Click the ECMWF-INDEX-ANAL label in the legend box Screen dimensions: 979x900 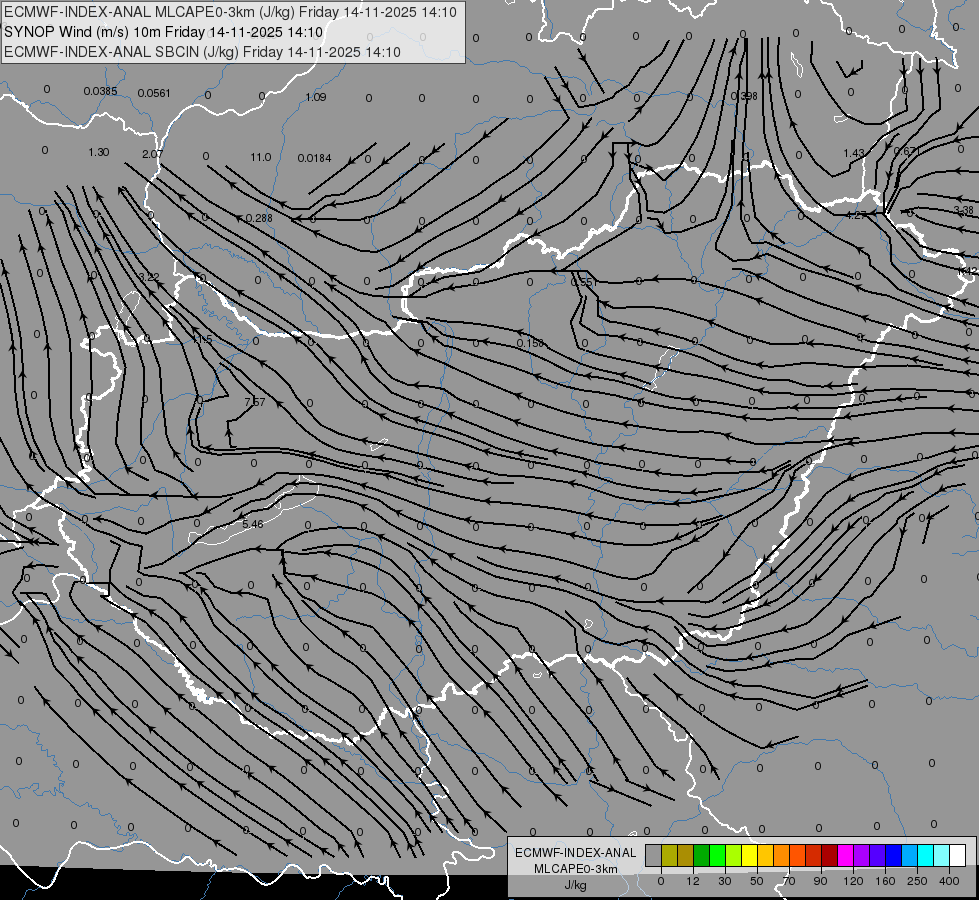[x=576, y=853]
